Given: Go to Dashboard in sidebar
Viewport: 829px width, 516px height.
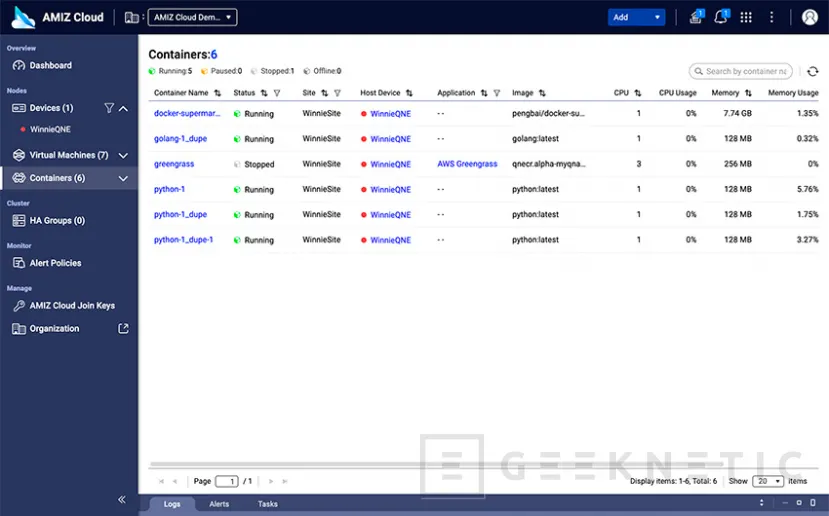Looking at the screenshot, I should (50, 65).
